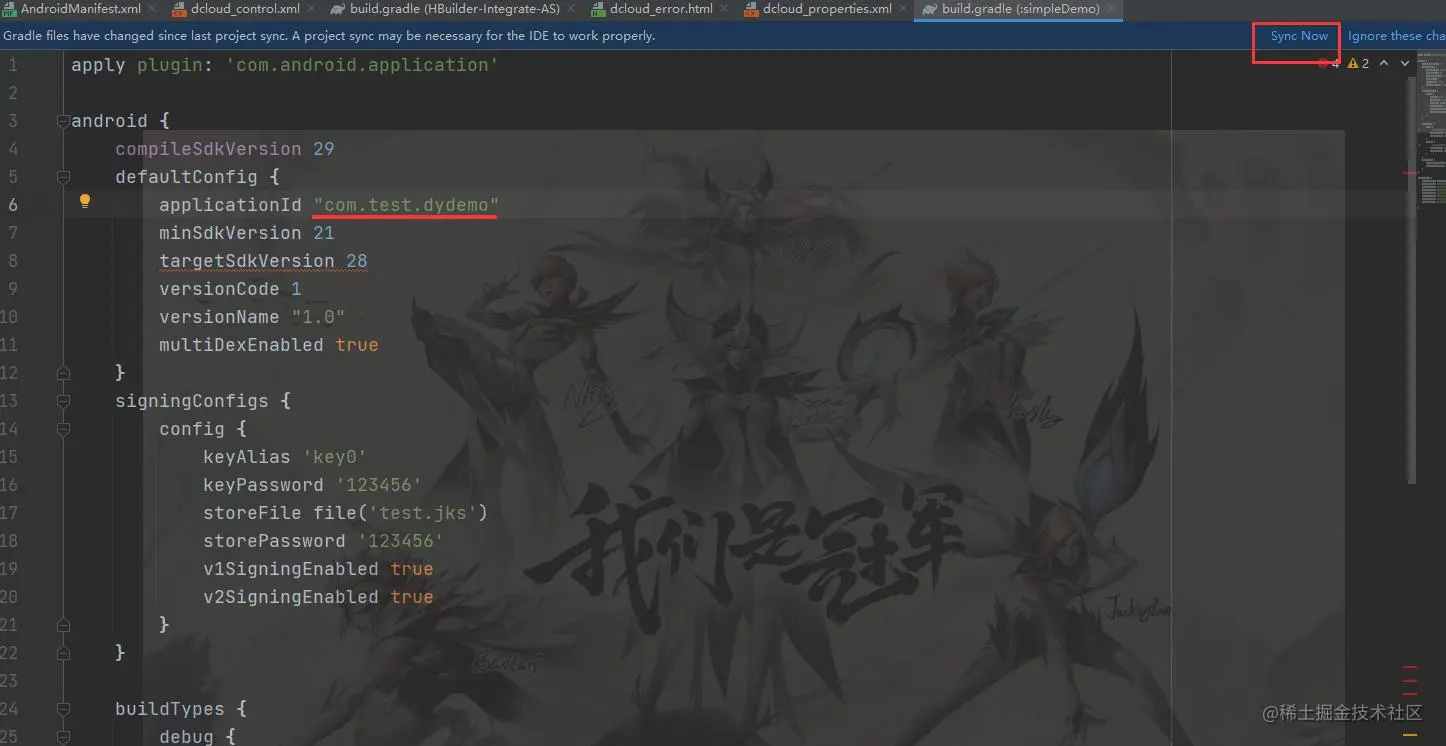The width and height of the screenshot is (1446, 746).
Task: Click line number 7 in gutter
Action: point(13,233)
